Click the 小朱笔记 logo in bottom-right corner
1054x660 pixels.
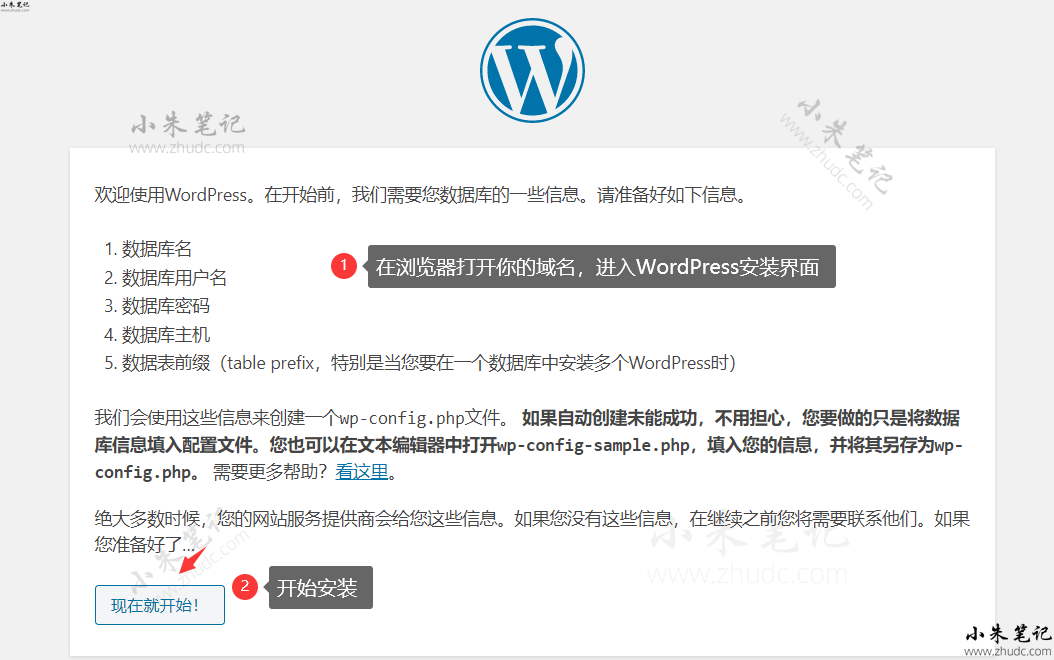1006,639
